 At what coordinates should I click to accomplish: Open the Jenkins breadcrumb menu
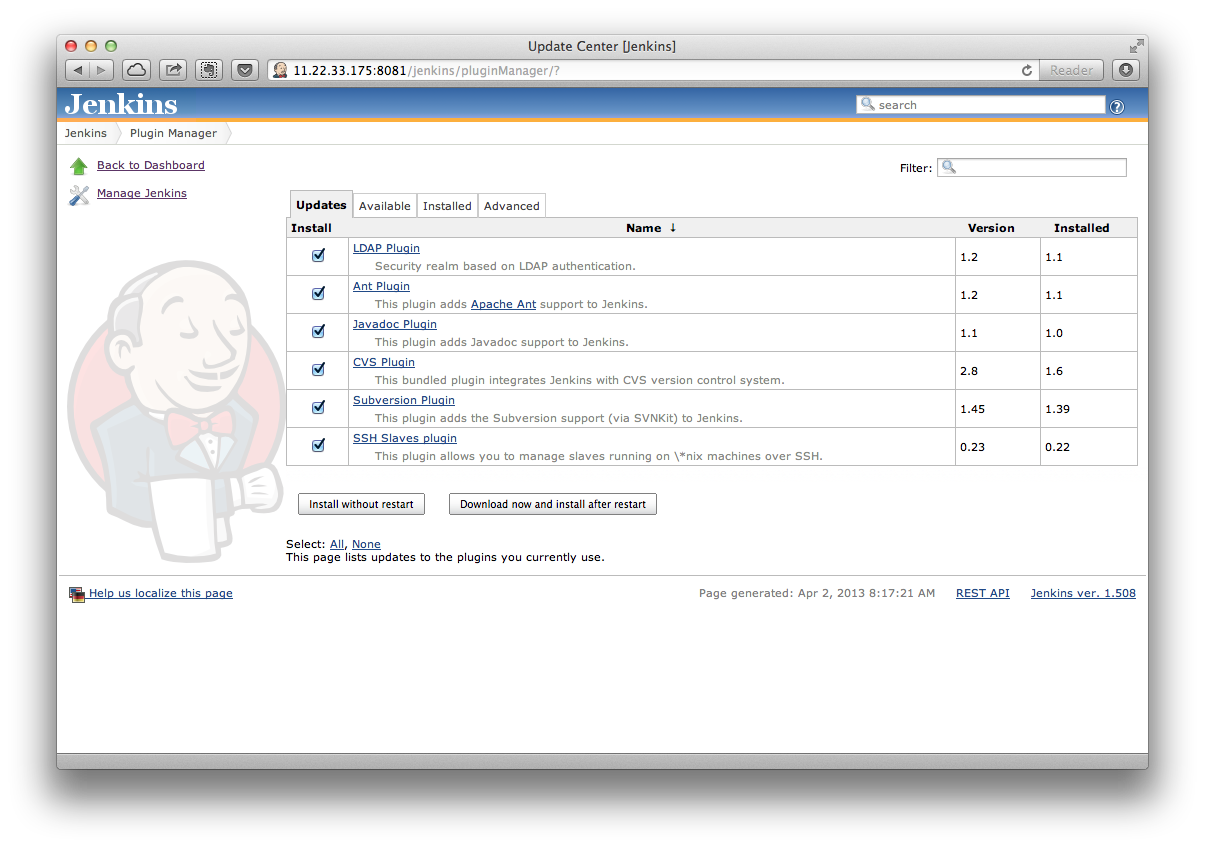point(86,133)
